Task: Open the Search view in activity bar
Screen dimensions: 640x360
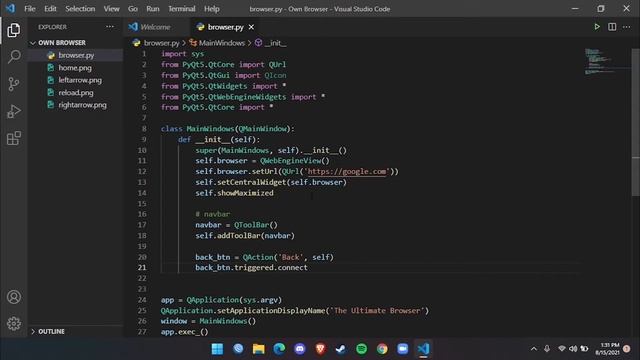Action: coord(13,57)
